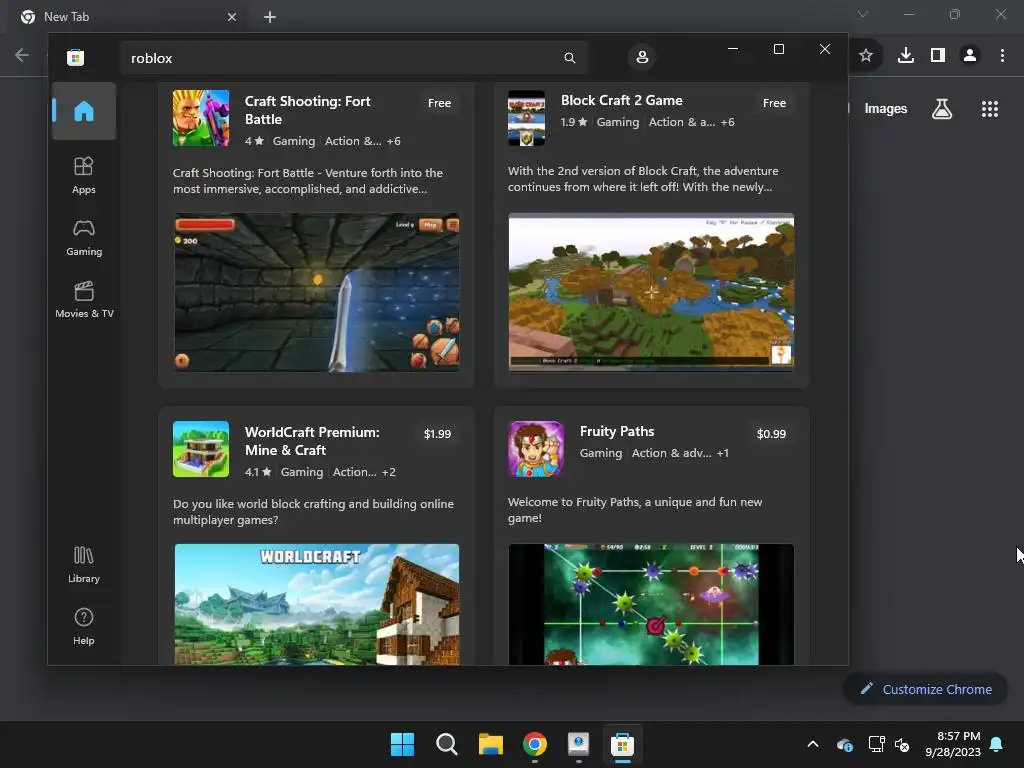
Task: Click the Chrome back arrow
Action: coord(22,55)
